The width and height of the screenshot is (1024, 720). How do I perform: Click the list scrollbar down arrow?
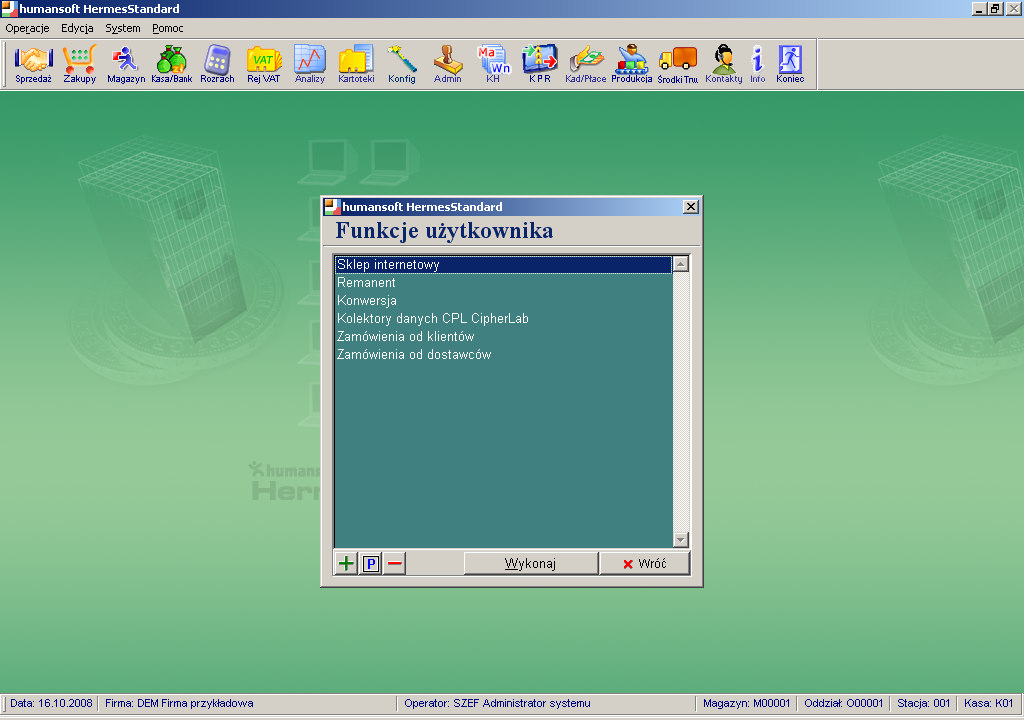680,540
